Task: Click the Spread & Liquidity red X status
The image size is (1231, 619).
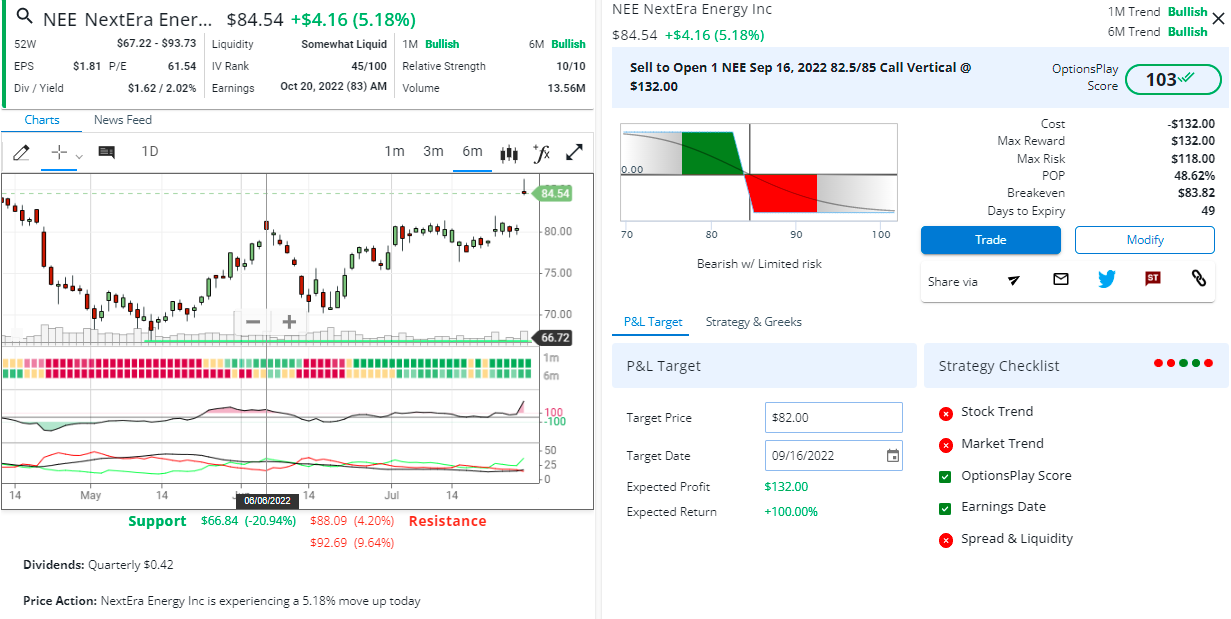Action: pos(945,540)
